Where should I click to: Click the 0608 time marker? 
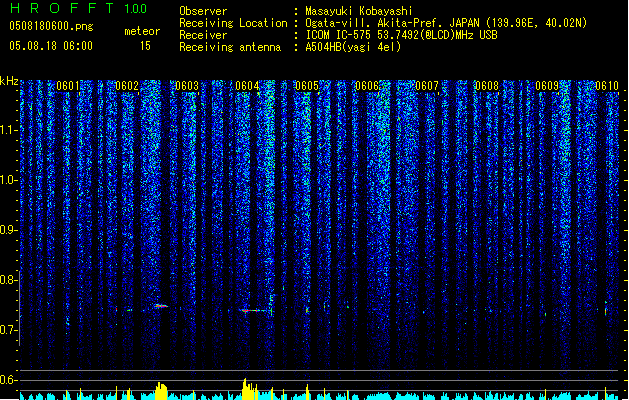[487, 86]
